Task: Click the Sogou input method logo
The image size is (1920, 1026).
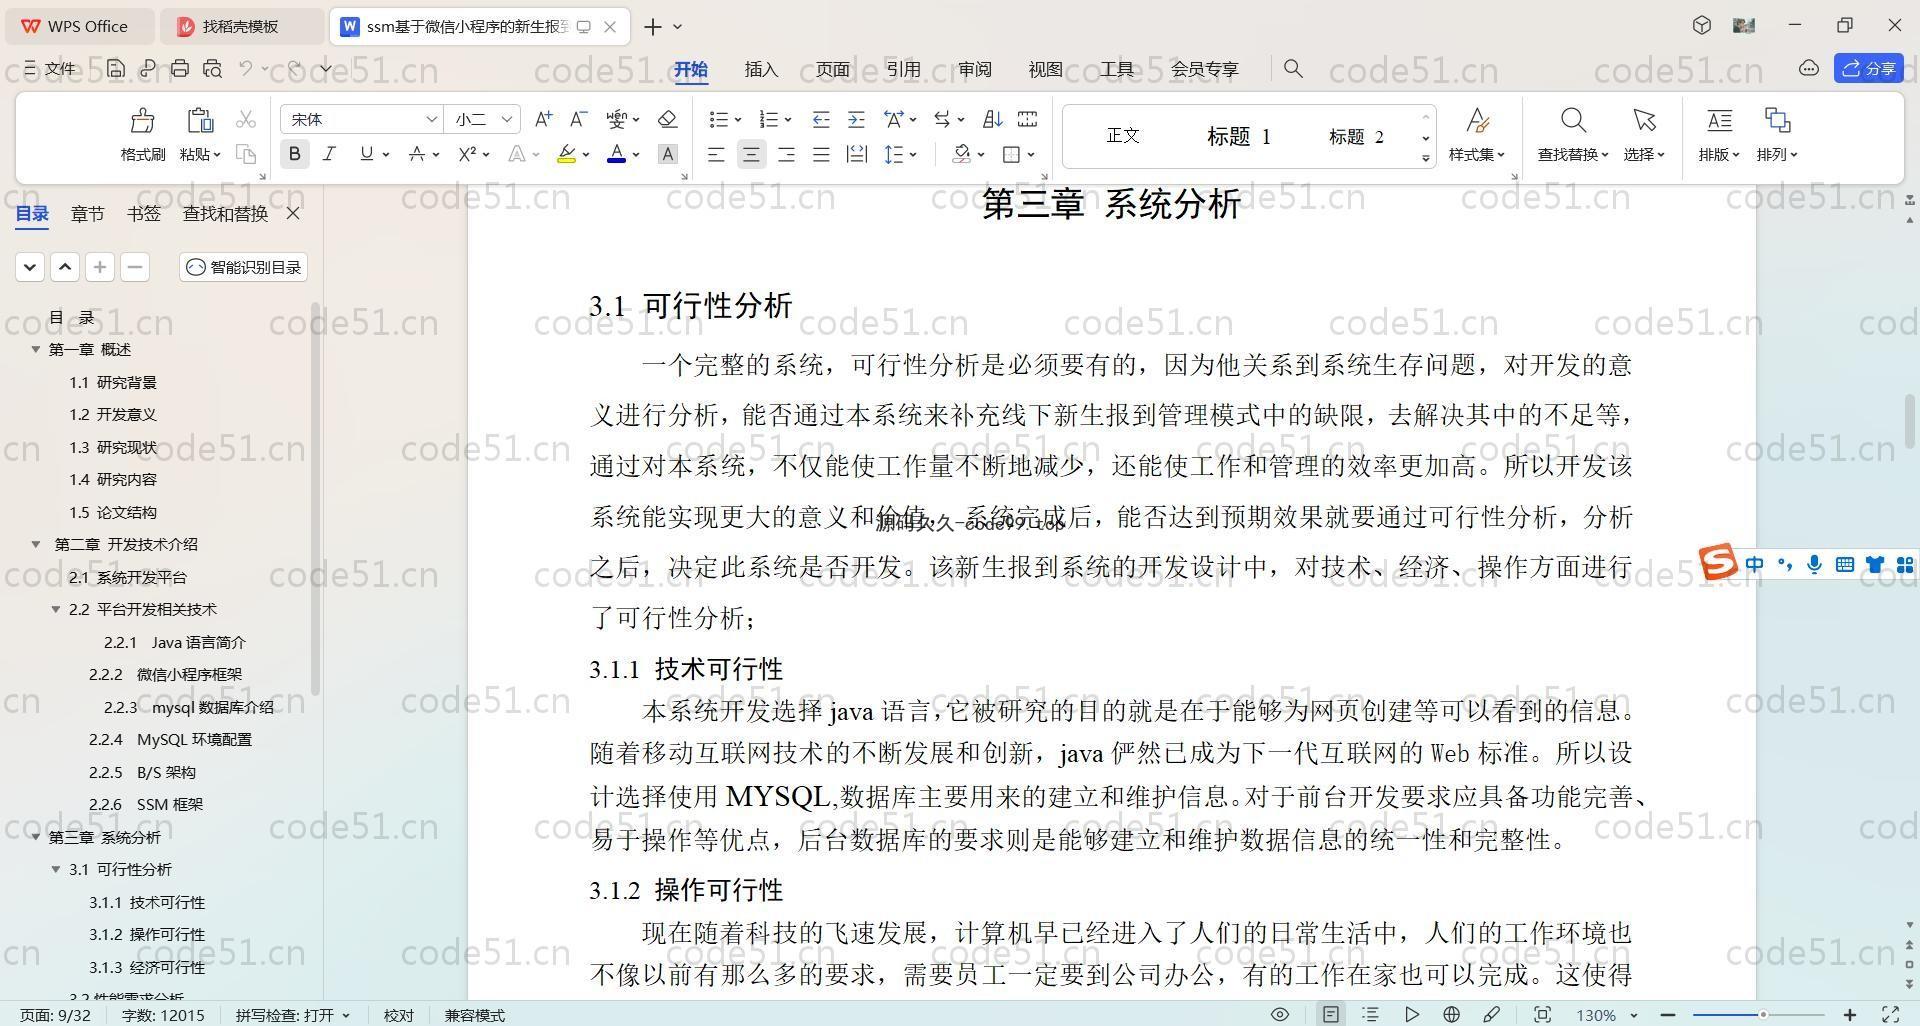Action: [x=1718, y=563]
